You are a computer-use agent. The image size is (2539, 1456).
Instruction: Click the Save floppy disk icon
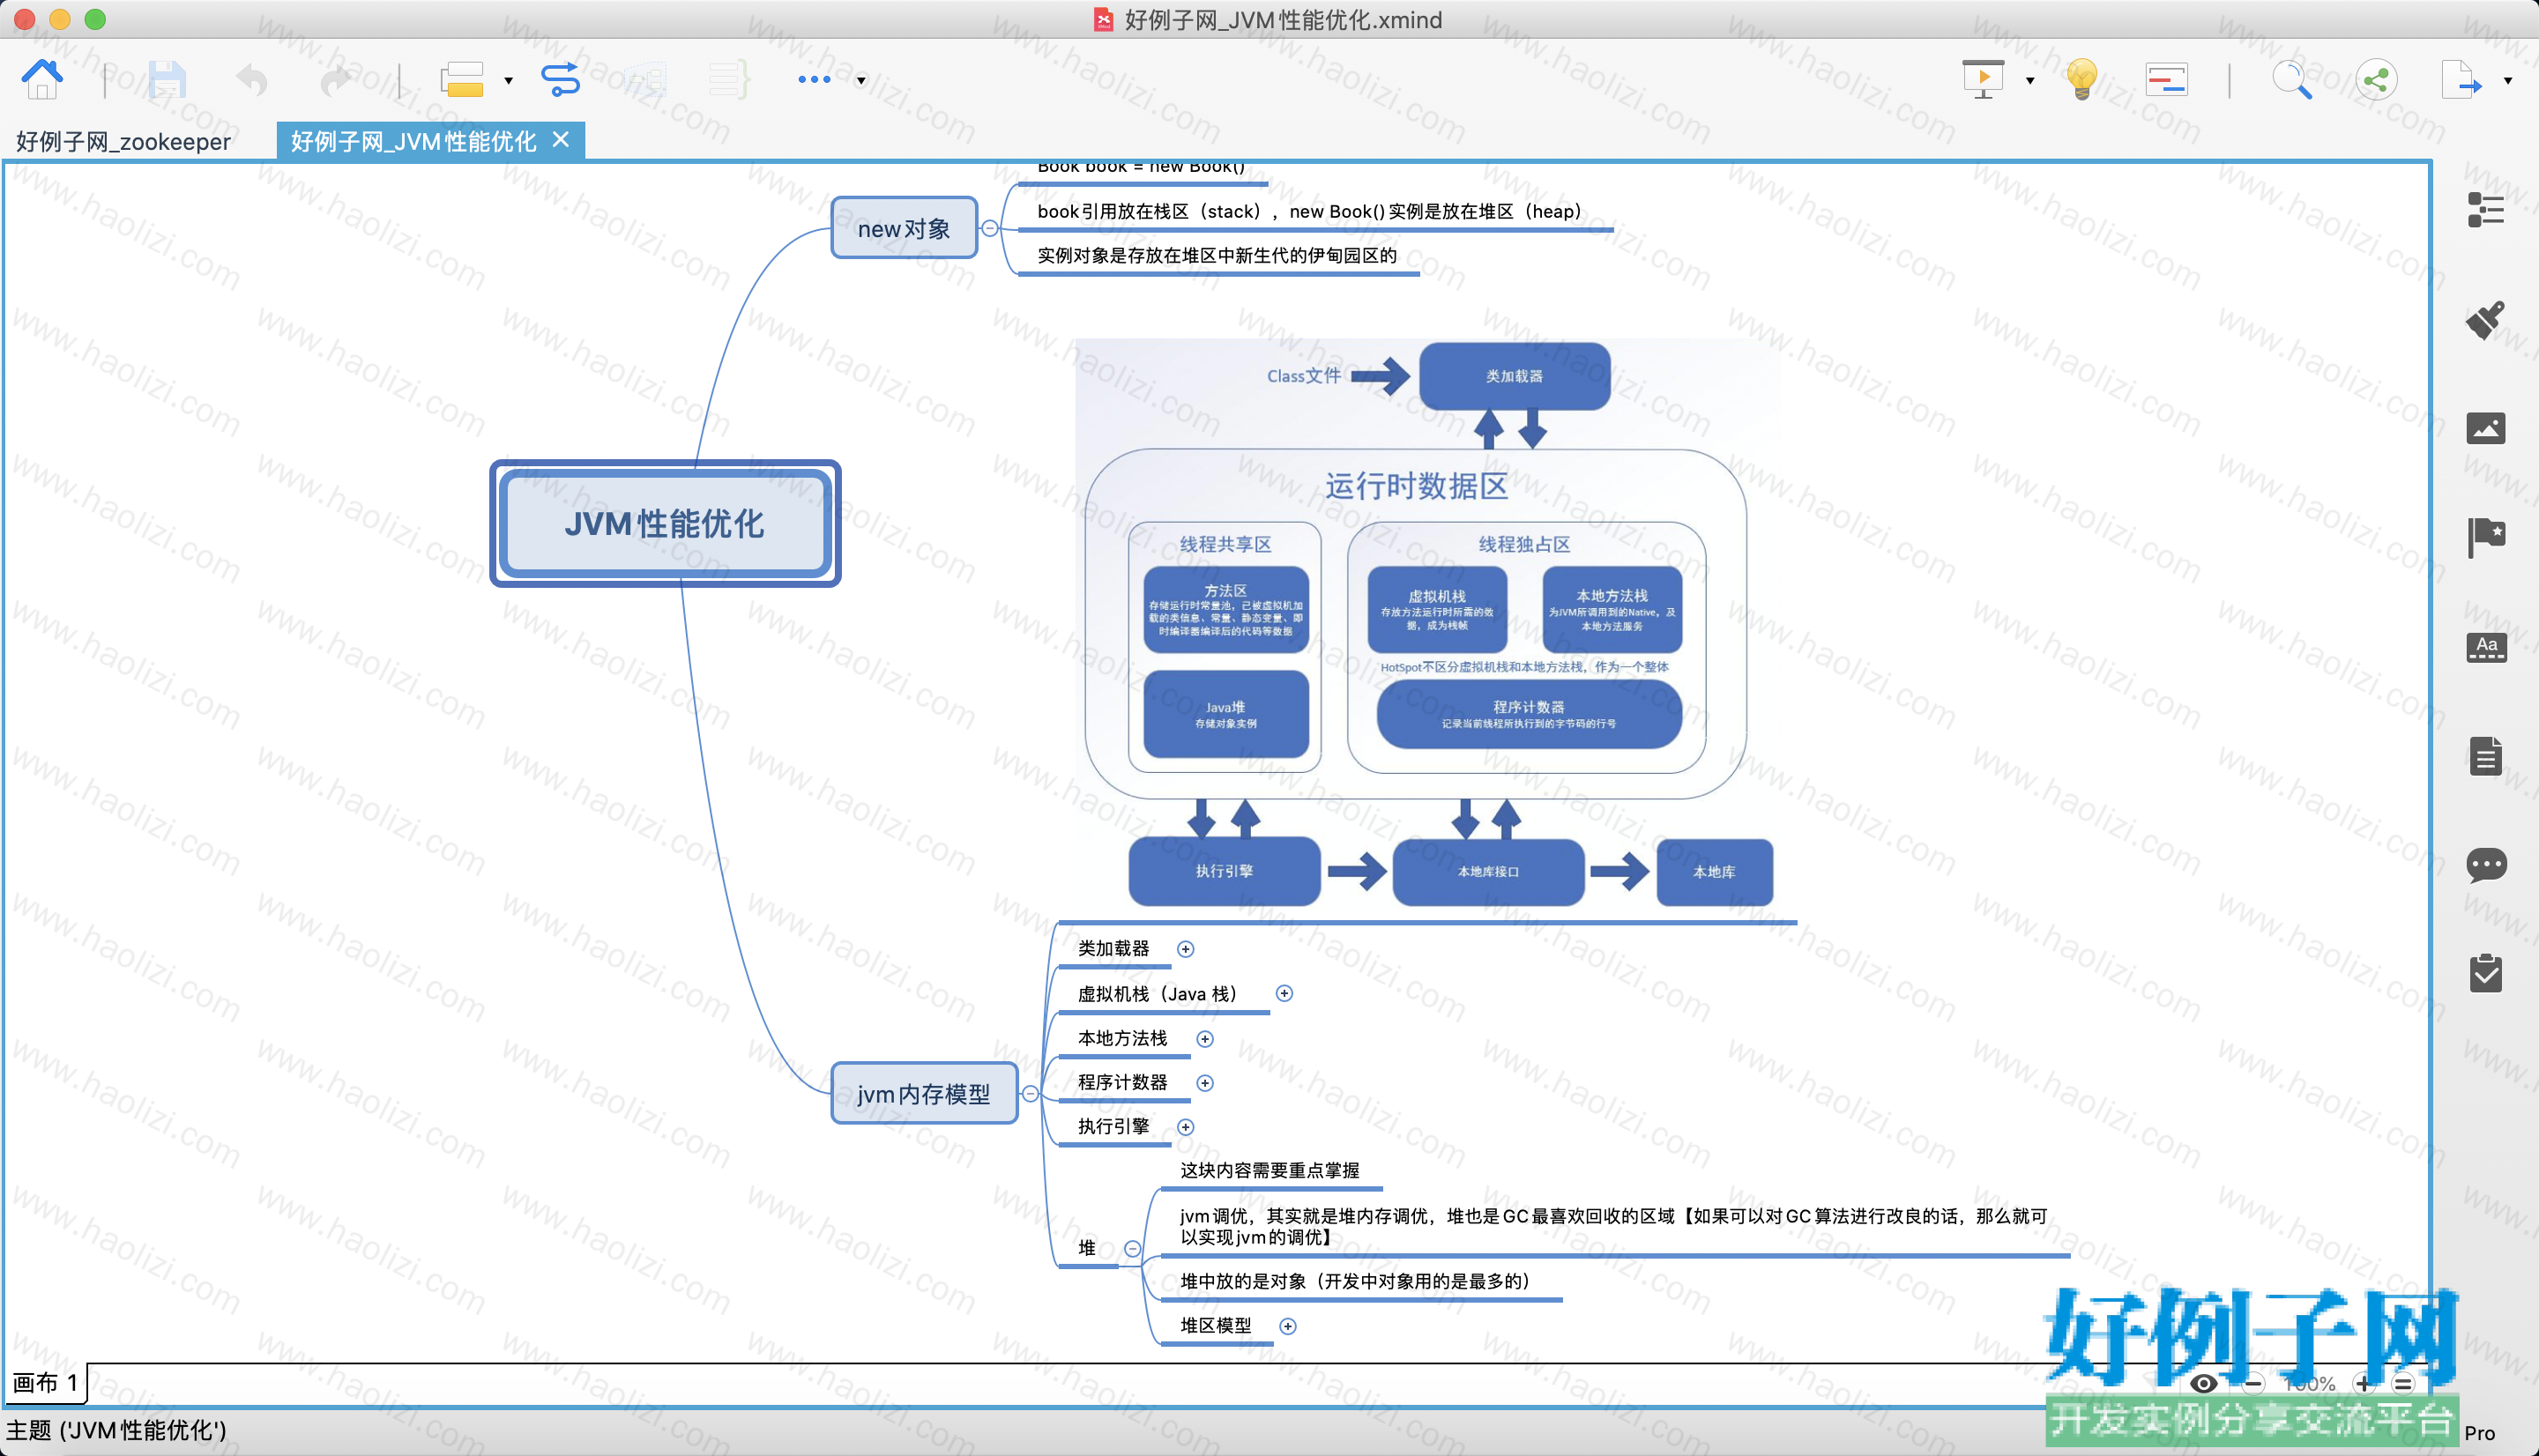167,79
